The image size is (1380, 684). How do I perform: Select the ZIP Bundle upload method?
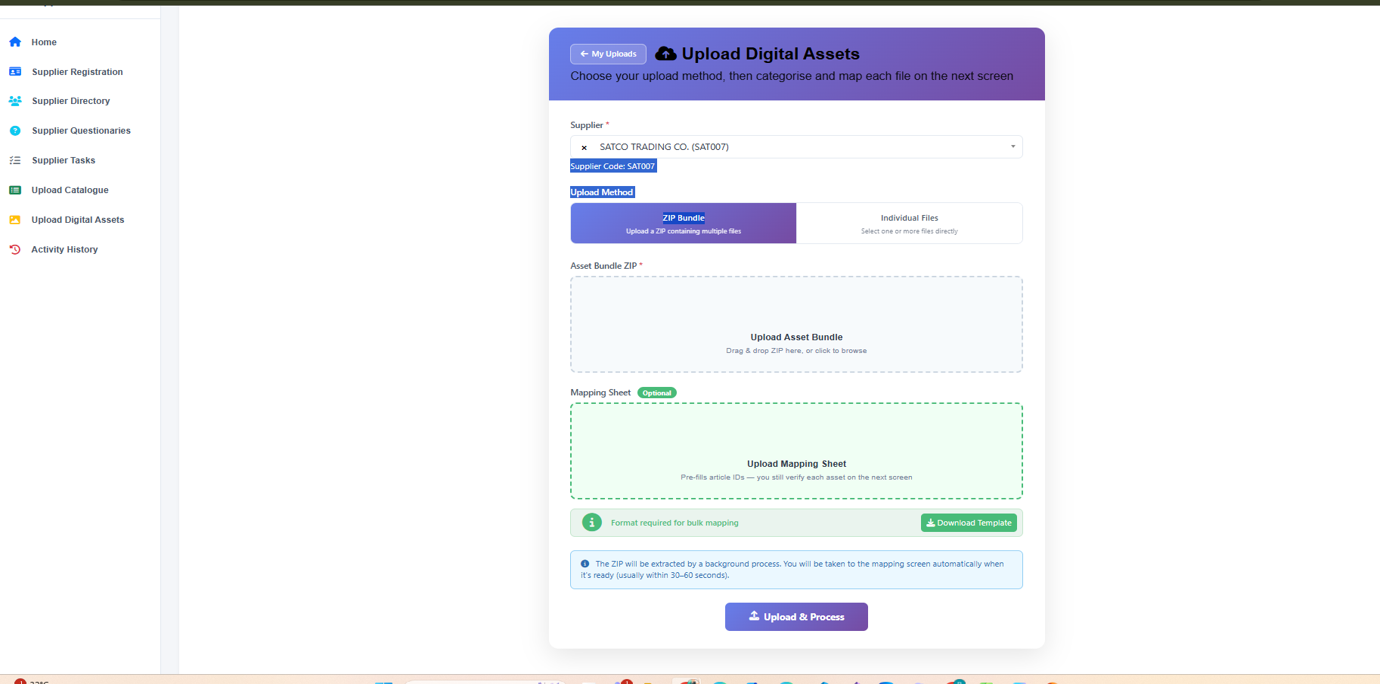tap(684, 223)
